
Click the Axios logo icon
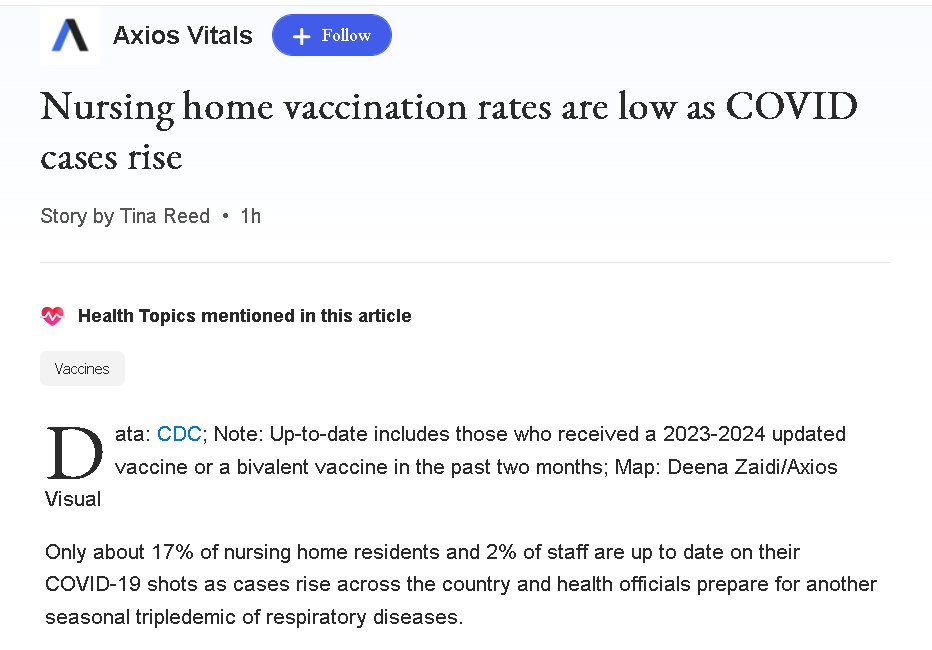coord(70,36)
